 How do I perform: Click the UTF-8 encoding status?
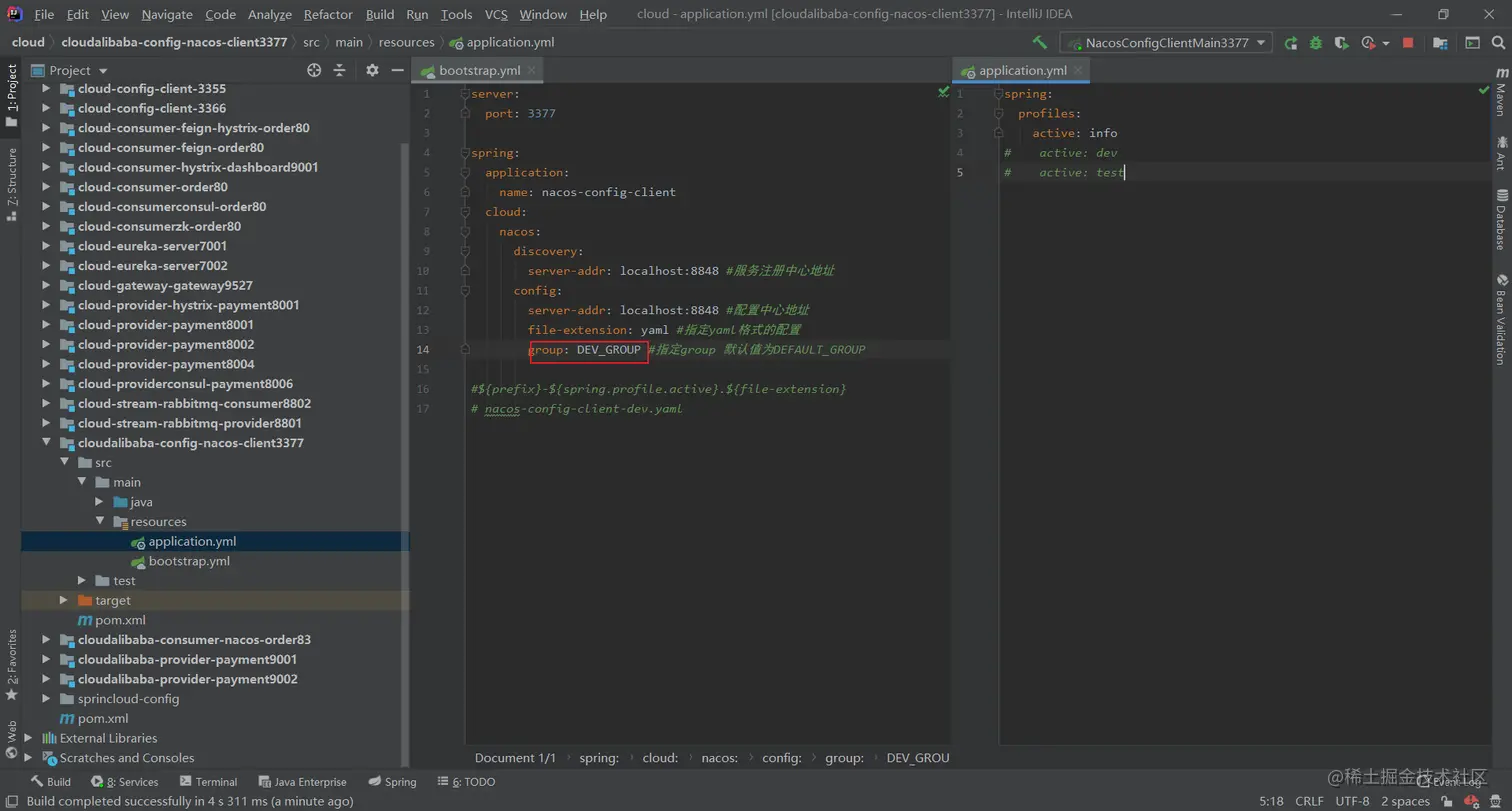click(x=1352, y=801)
